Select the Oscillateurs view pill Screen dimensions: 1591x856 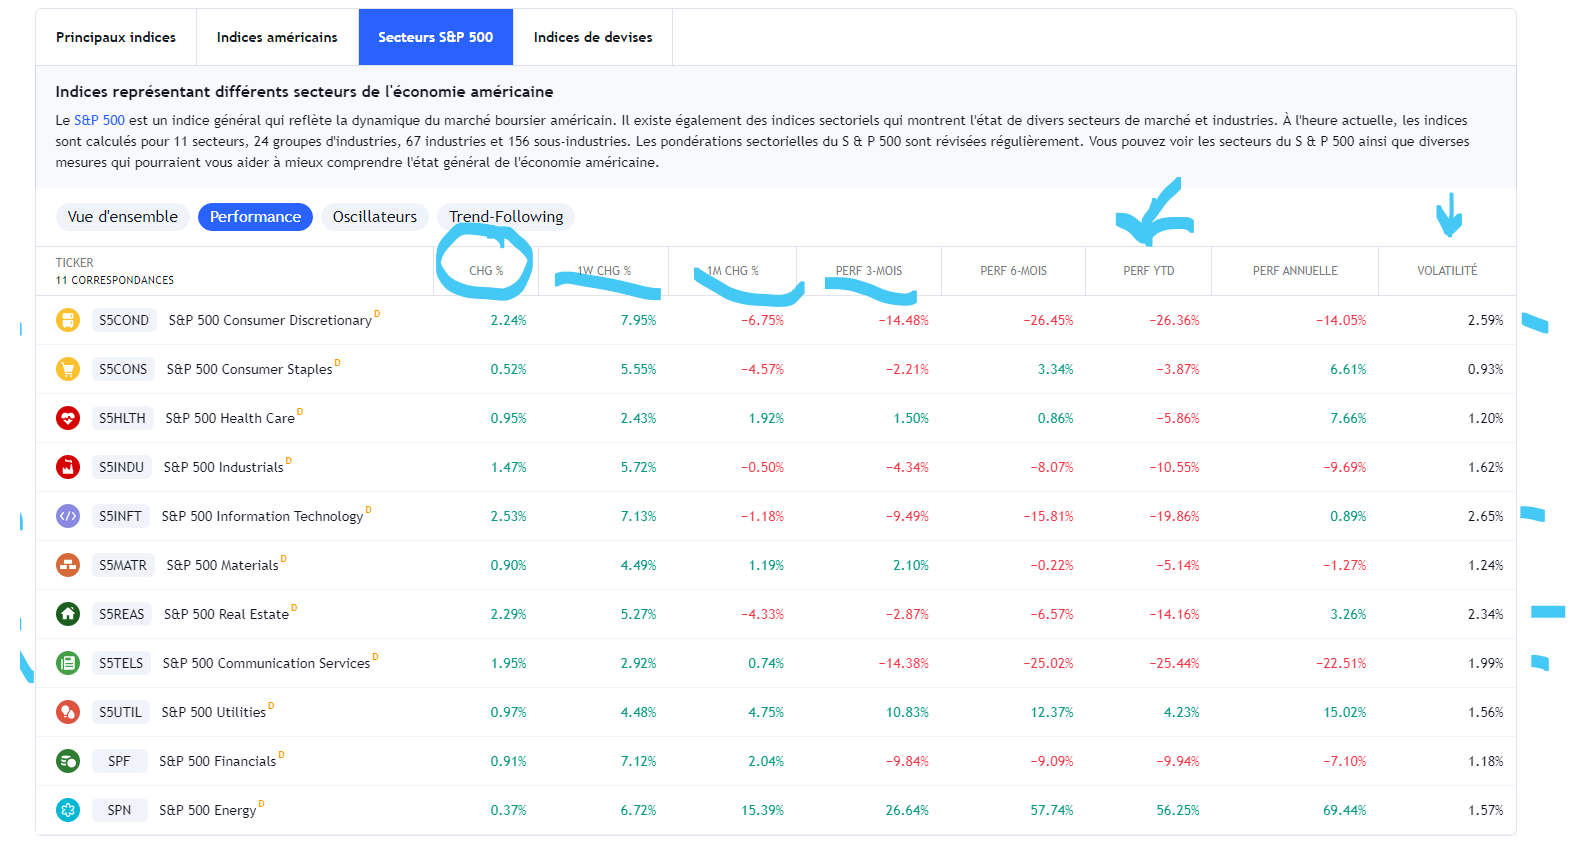click(x=374, y=217)
